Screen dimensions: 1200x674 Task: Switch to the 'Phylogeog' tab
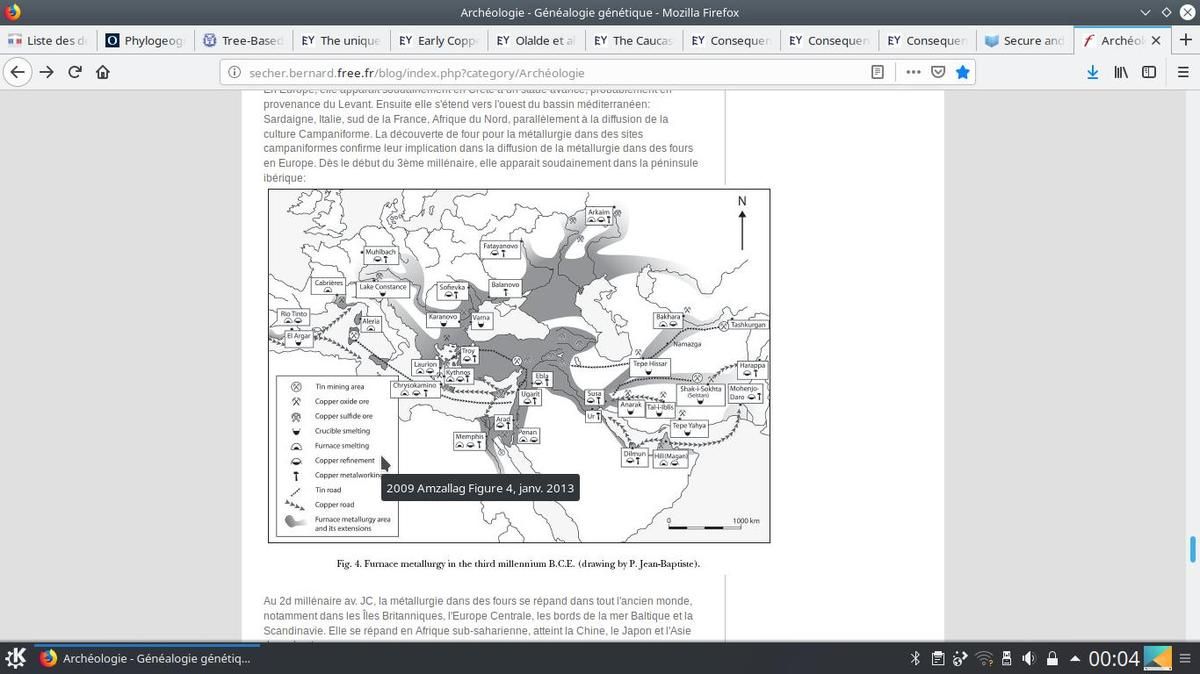(x=145, y=41)
